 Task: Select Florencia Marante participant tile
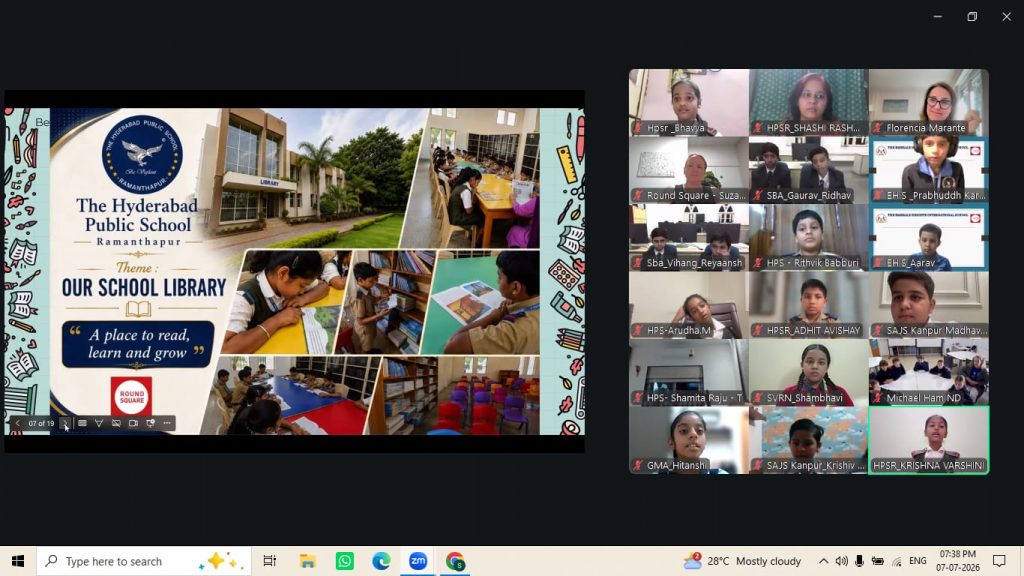click(x=928, y=103)
